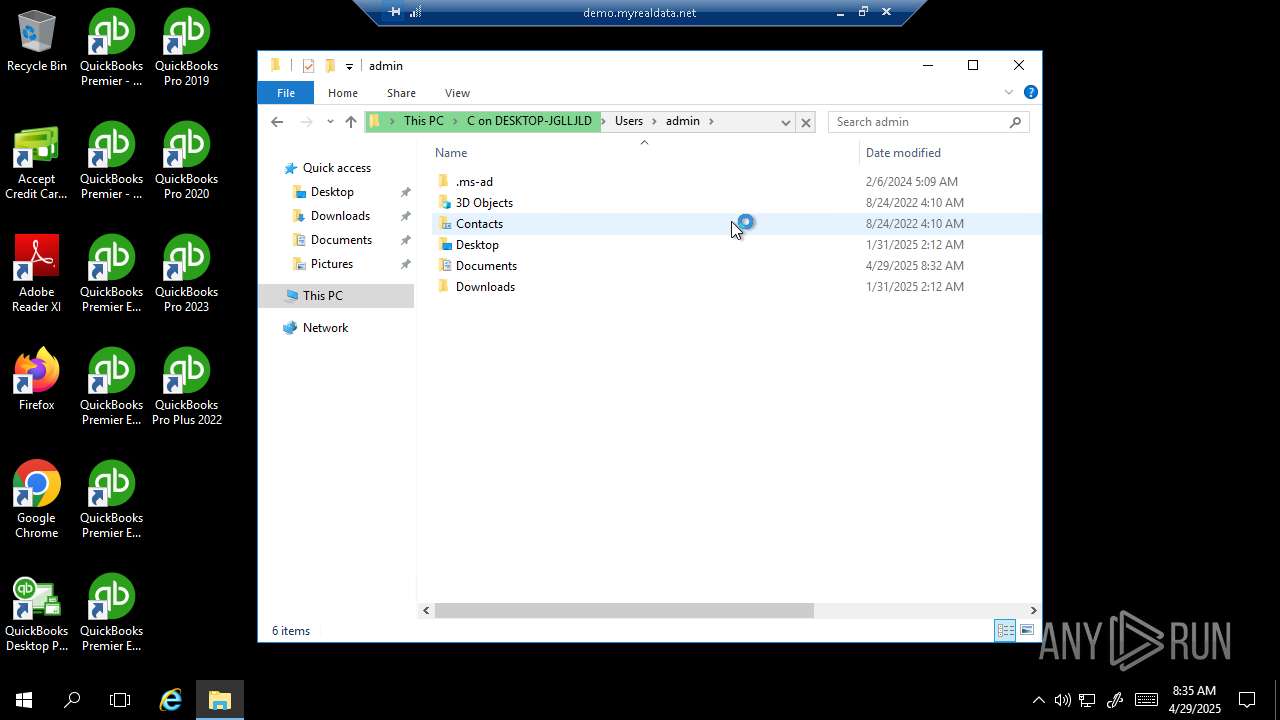Click C on DESKTOP-JGLLJLD breadcrumb

pos(529,121)
